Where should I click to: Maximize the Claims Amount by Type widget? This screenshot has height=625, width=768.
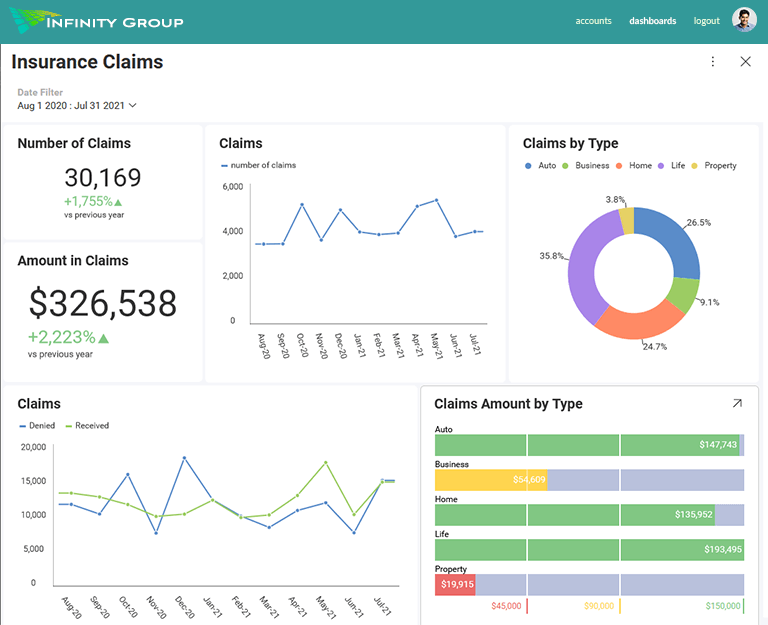click(737, 404)
